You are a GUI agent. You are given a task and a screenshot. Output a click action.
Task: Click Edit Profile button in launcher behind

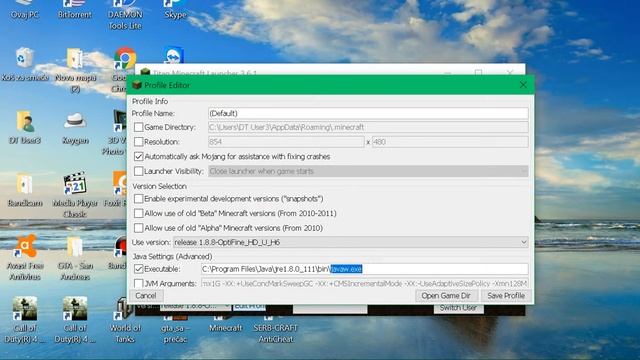tap(249, 306)
